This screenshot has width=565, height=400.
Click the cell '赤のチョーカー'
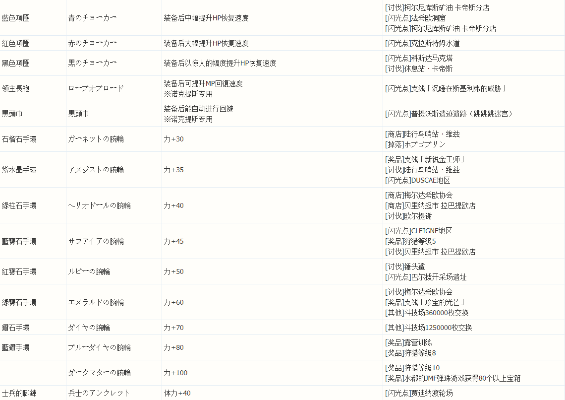(92, 43)
